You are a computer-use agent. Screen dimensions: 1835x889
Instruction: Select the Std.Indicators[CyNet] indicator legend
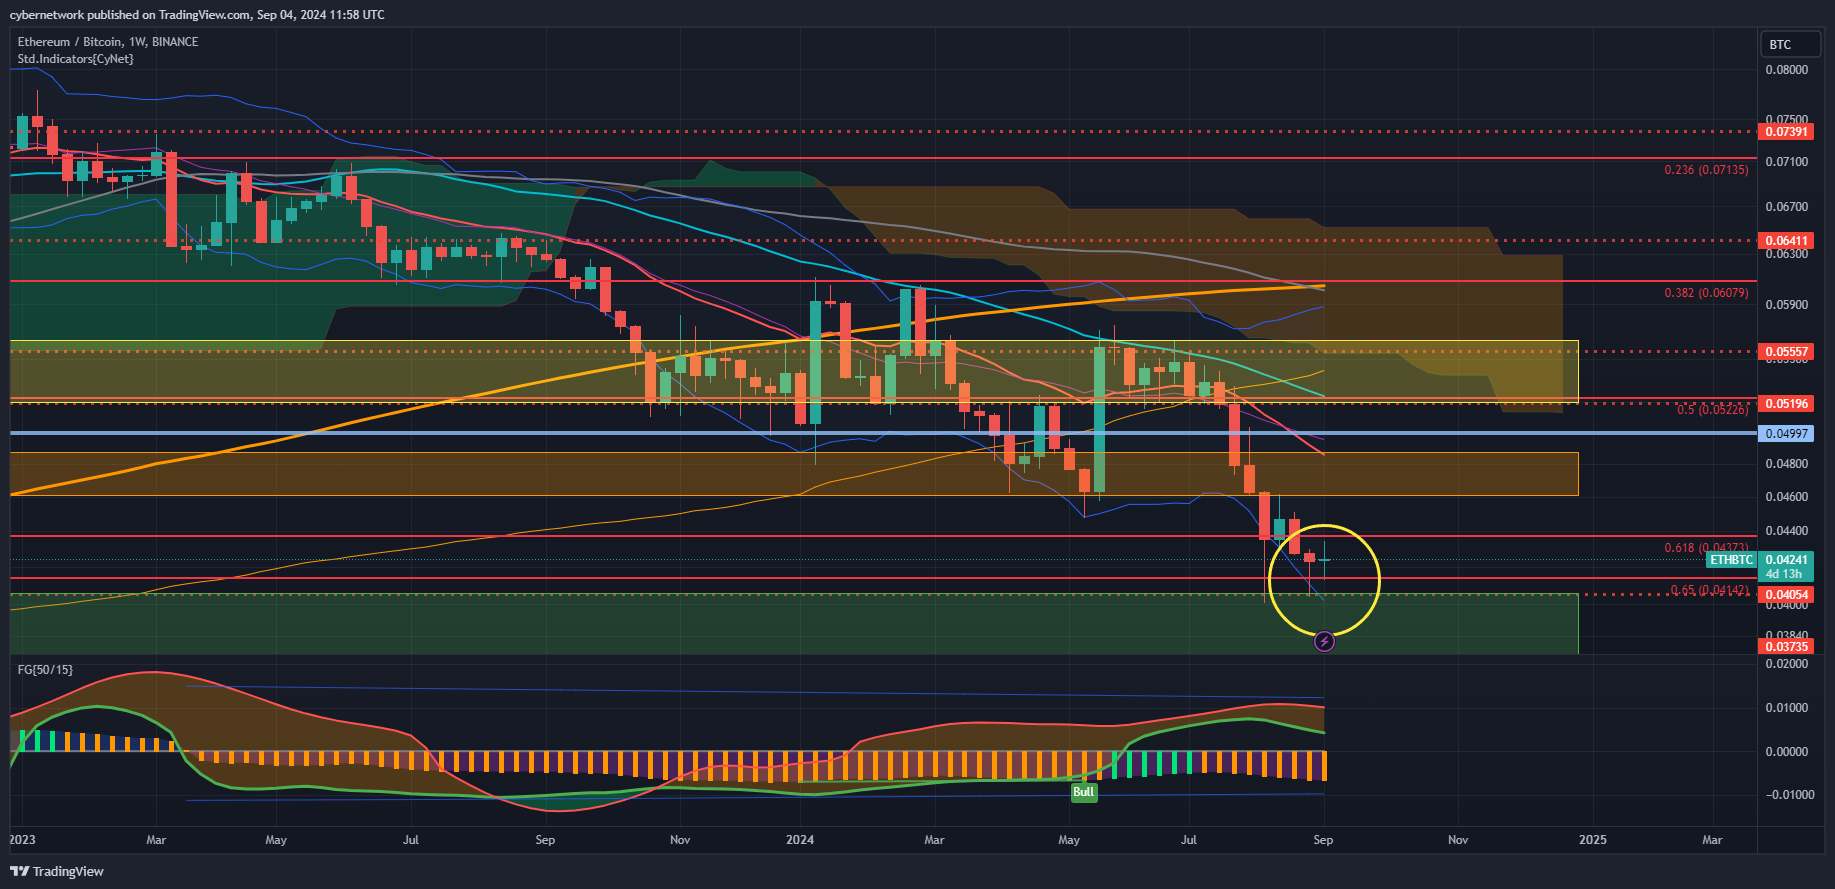click(75, 59)
